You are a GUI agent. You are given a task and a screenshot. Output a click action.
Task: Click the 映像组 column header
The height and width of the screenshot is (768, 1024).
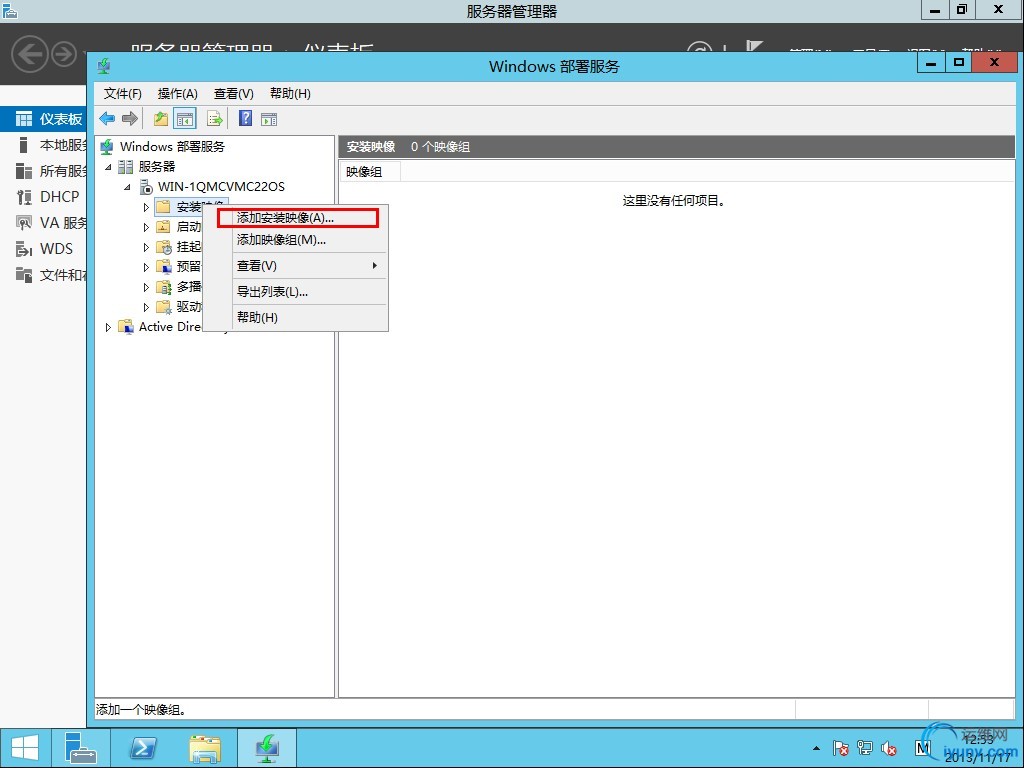370,172
